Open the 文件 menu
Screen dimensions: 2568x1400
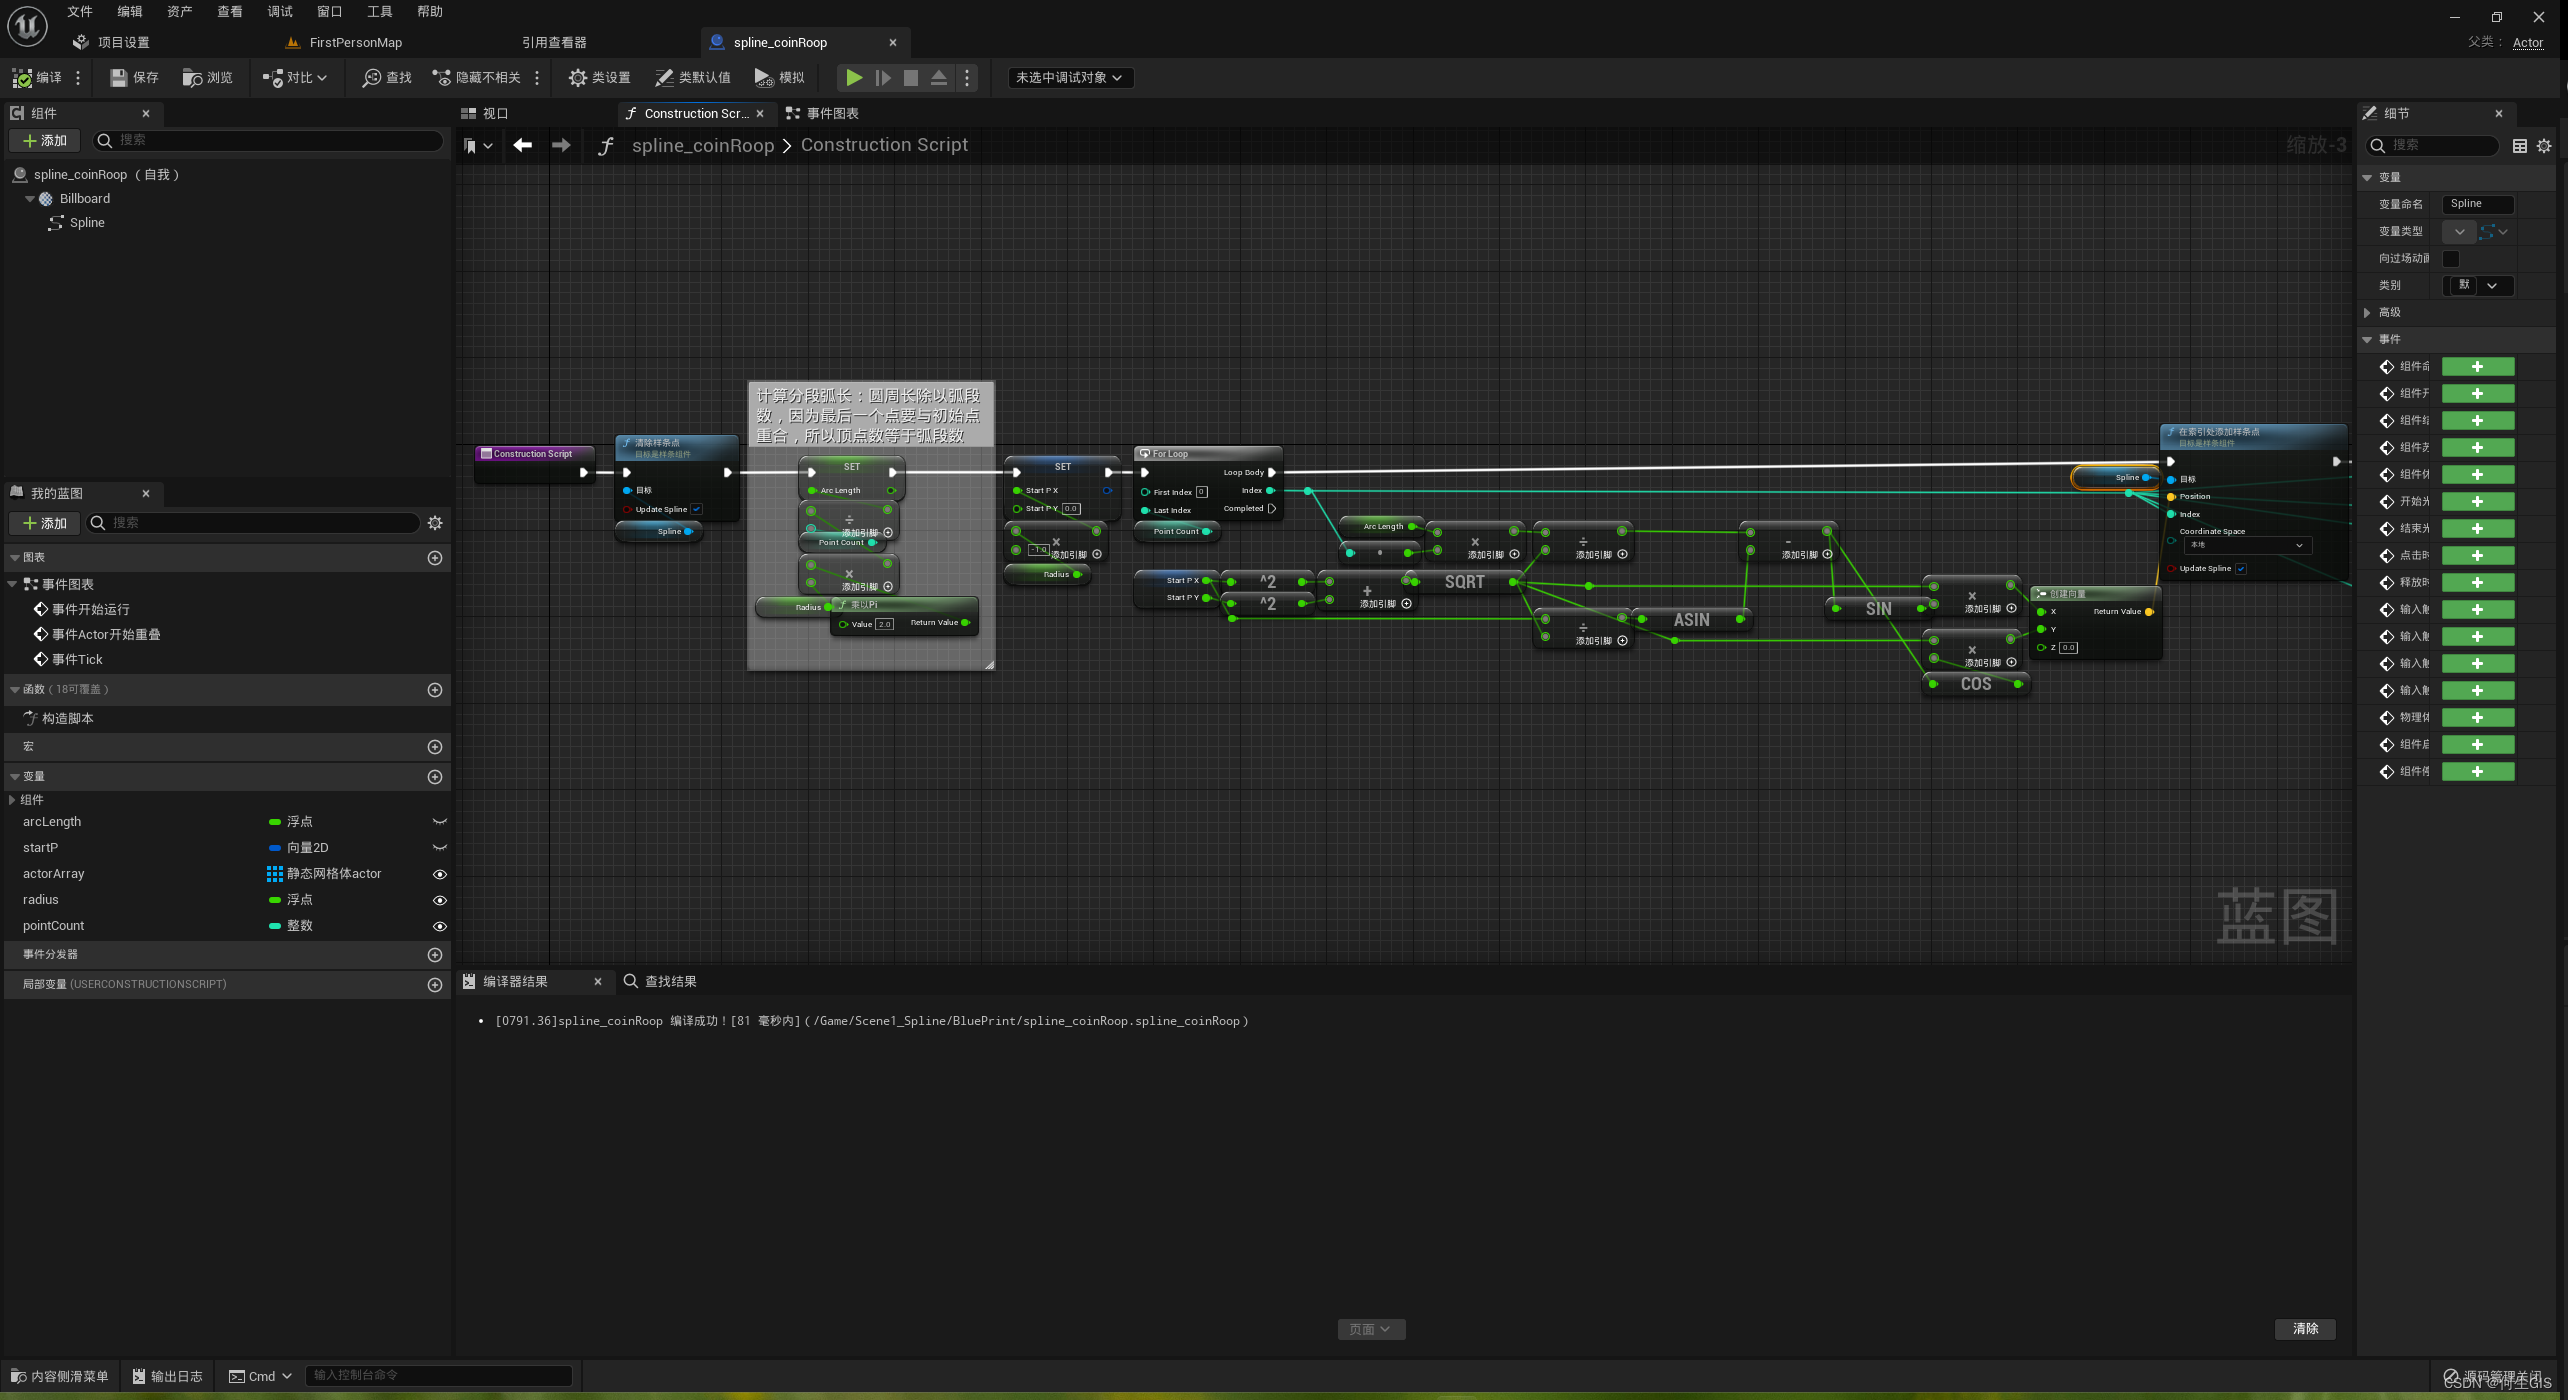coord(80,11)
